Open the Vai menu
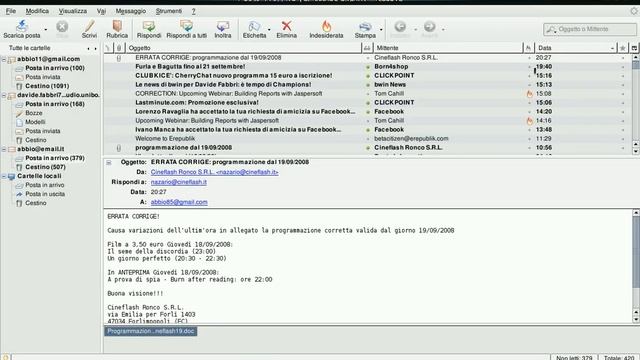Image resolution: width=640 pixels, height=360 pixels. pos(101,11)
